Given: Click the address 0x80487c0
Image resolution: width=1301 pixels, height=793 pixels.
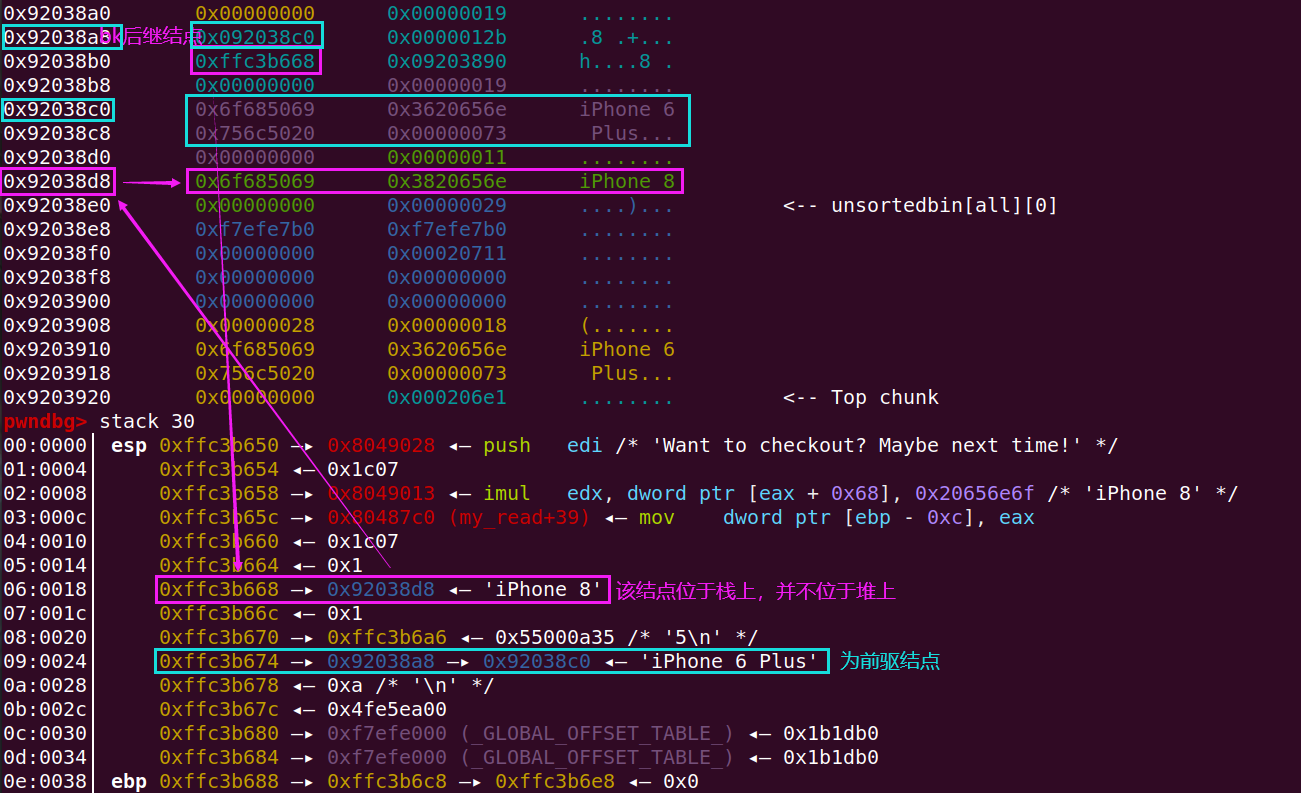Looking at the screenshot, I should [x=381, y=518].
